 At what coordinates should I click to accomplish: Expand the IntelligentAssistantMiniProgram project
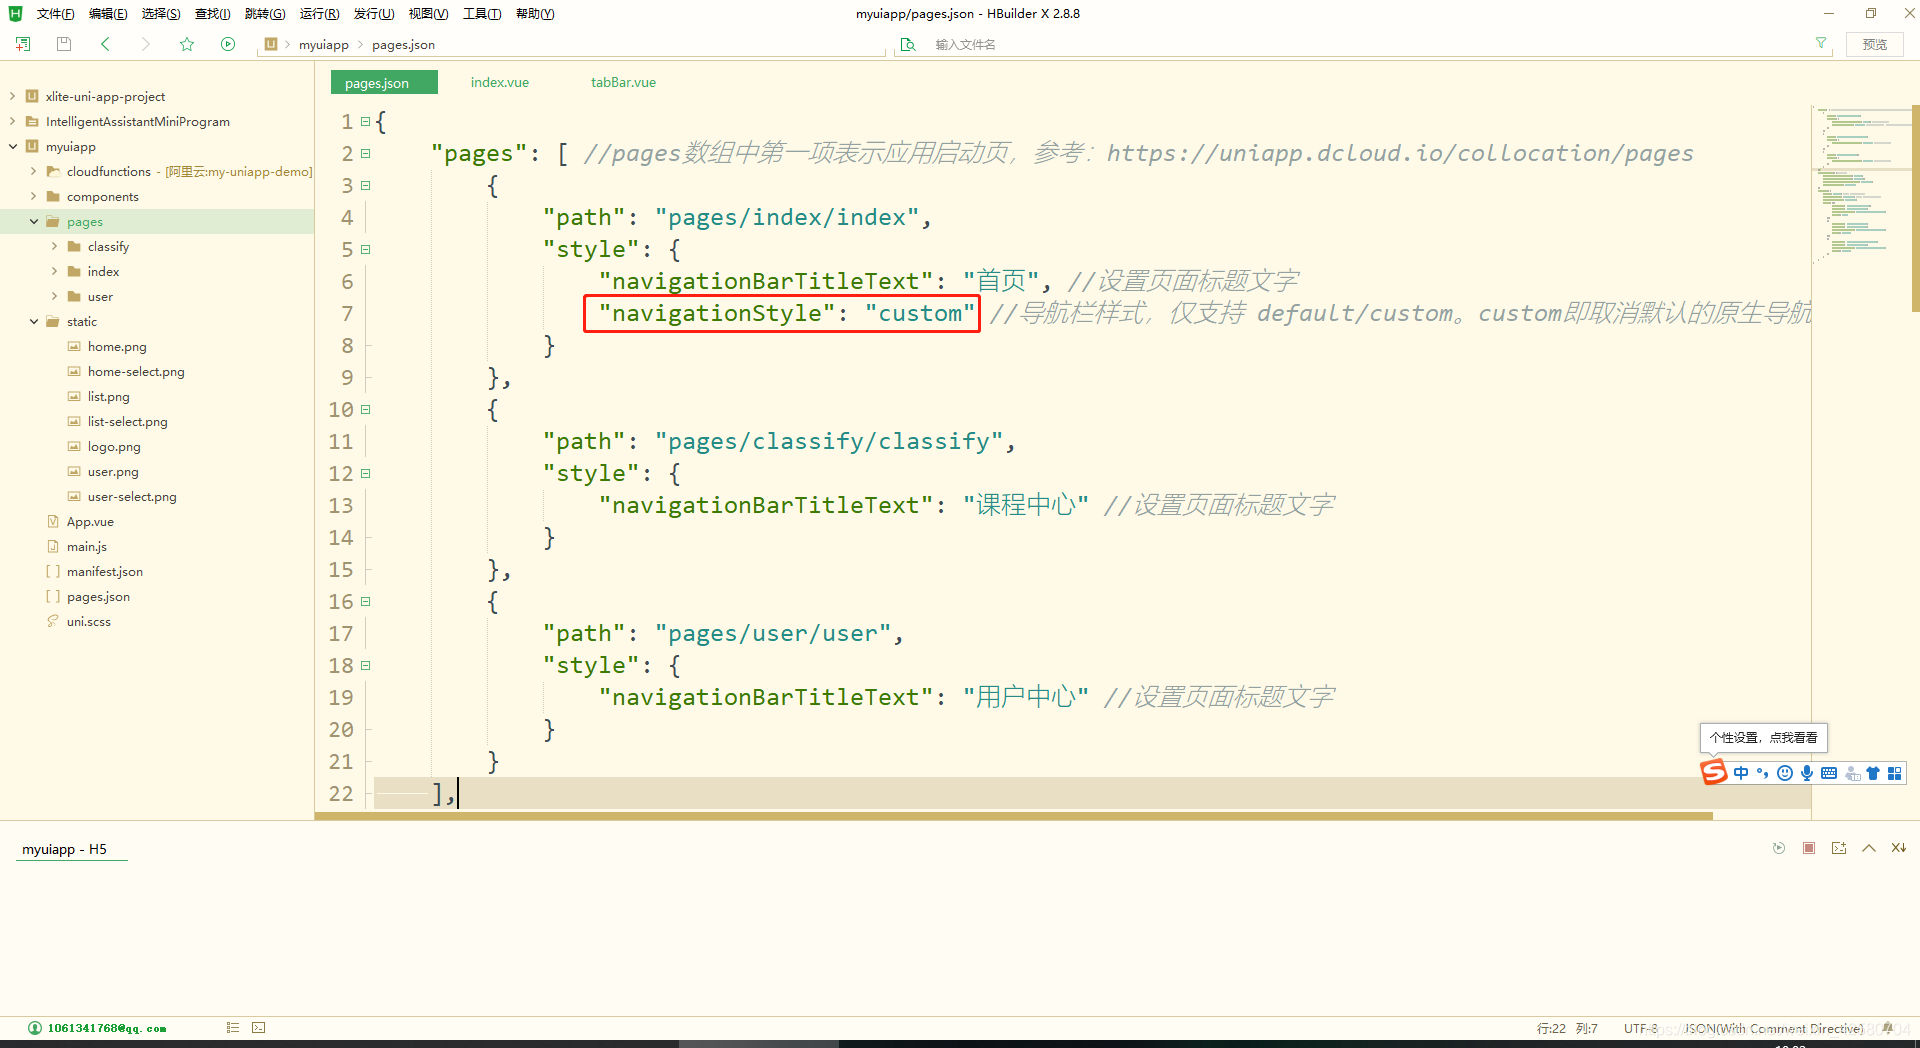point(13,121)
